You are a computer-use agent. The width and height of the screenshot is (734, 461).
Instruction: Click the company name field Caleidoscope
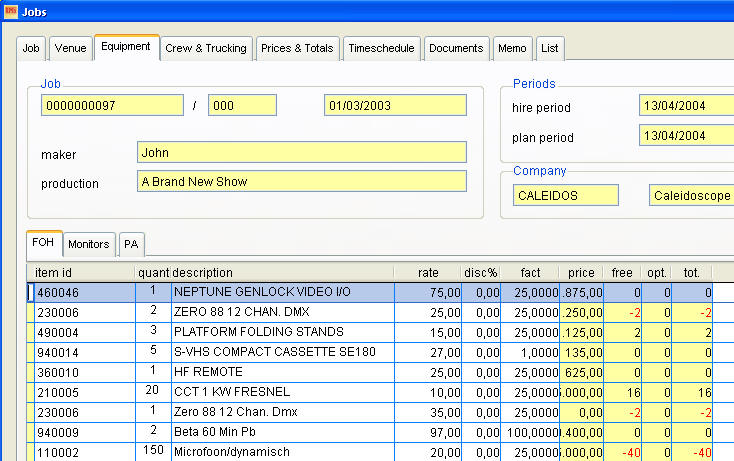coord(691,196)
